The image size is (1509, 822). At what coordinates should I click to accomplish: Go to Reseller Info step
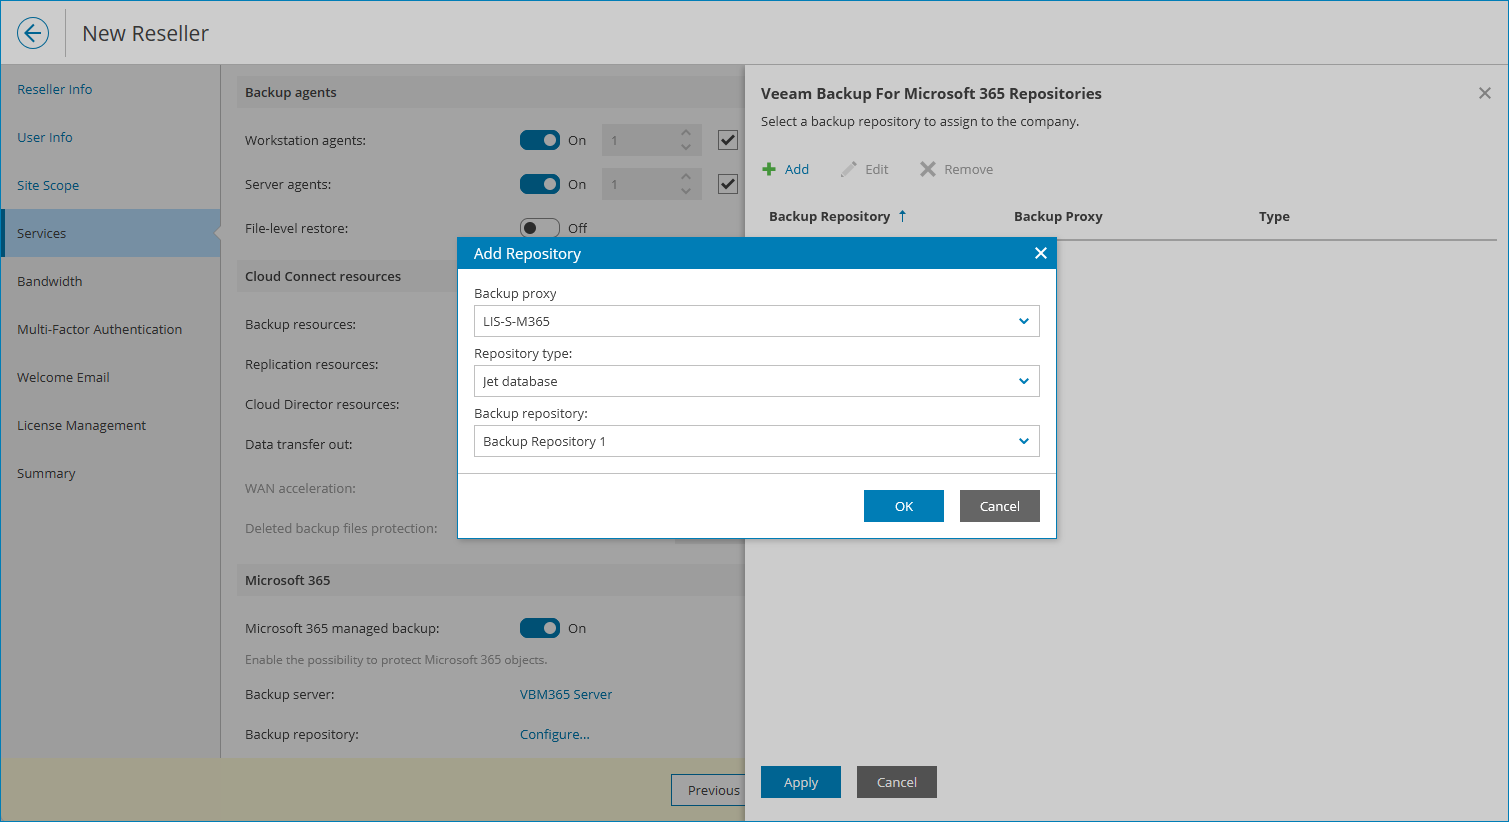point(54,89)
